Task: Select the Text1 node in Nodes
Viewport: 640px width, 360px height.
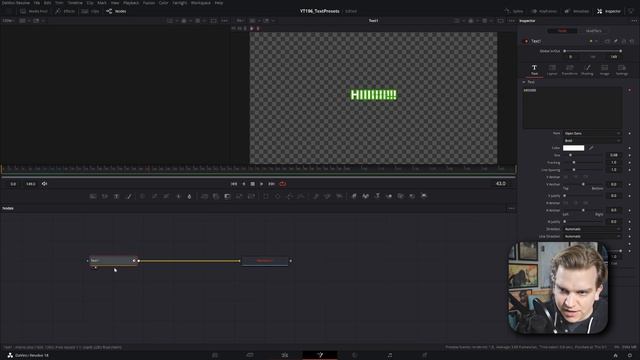Action: [113, 260]
